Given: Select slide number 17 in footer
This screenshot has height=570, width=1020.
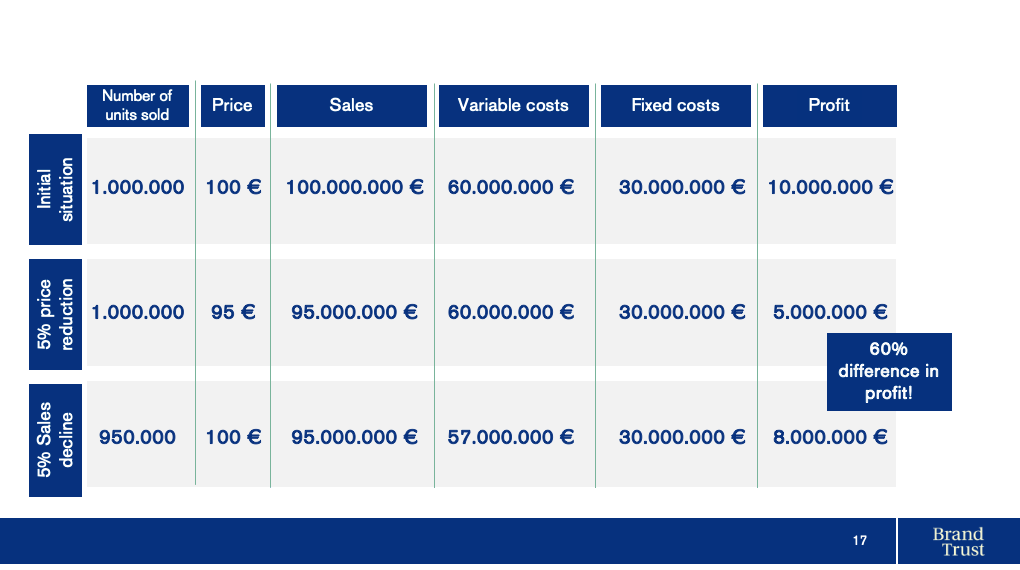Looking at the screenshot, I should (x=860, y=541).
